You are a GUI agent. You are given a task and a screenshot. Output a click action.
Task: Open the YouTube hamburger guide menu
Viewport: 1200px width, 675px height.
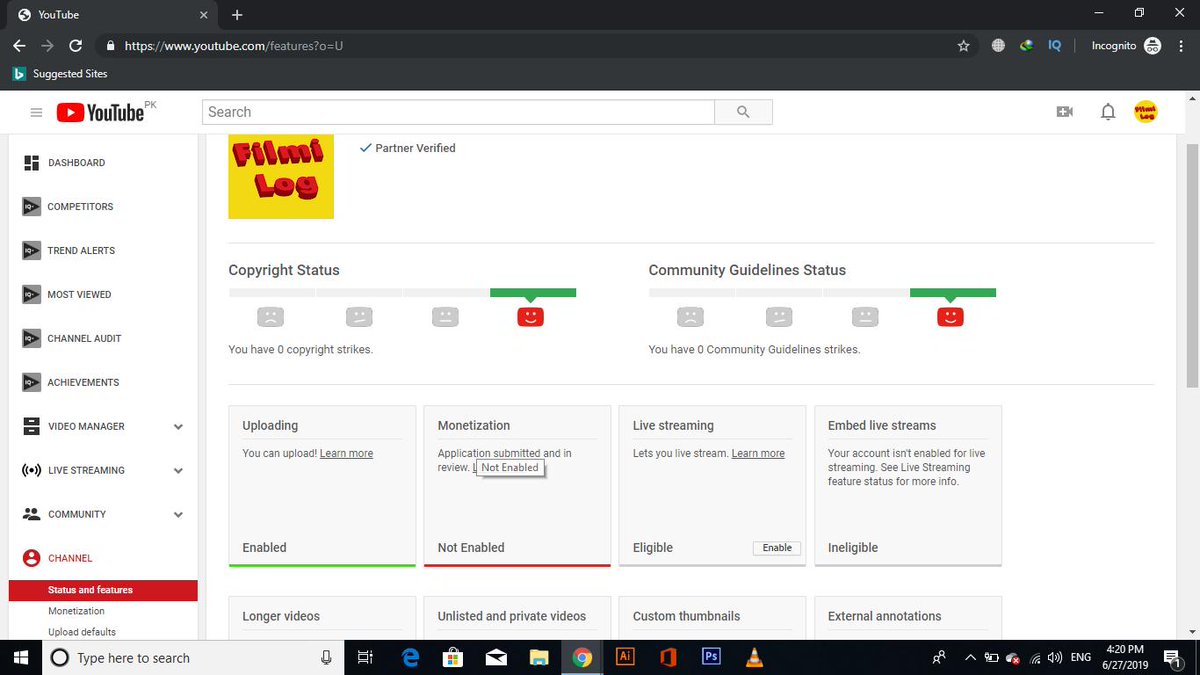[36, 113]
